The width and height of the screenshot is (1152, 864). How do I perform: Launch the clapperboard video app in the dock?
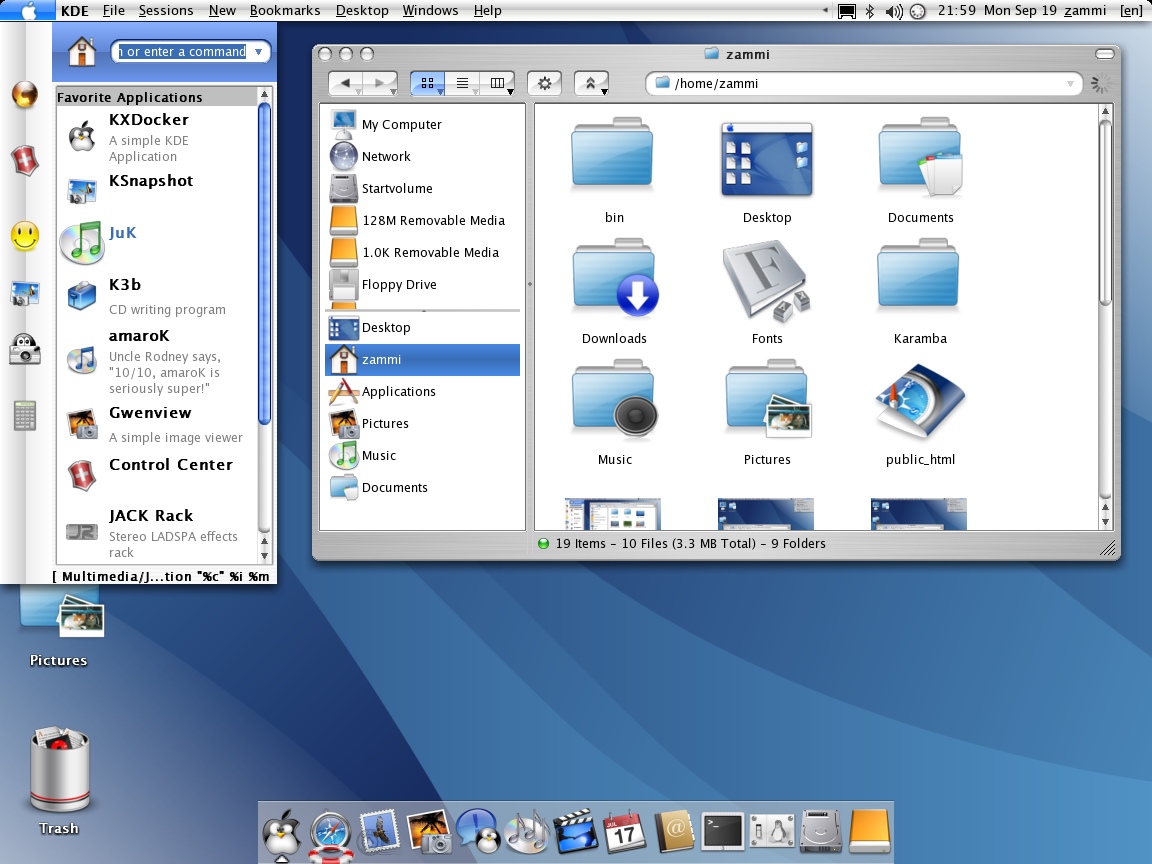coord(576,831)
